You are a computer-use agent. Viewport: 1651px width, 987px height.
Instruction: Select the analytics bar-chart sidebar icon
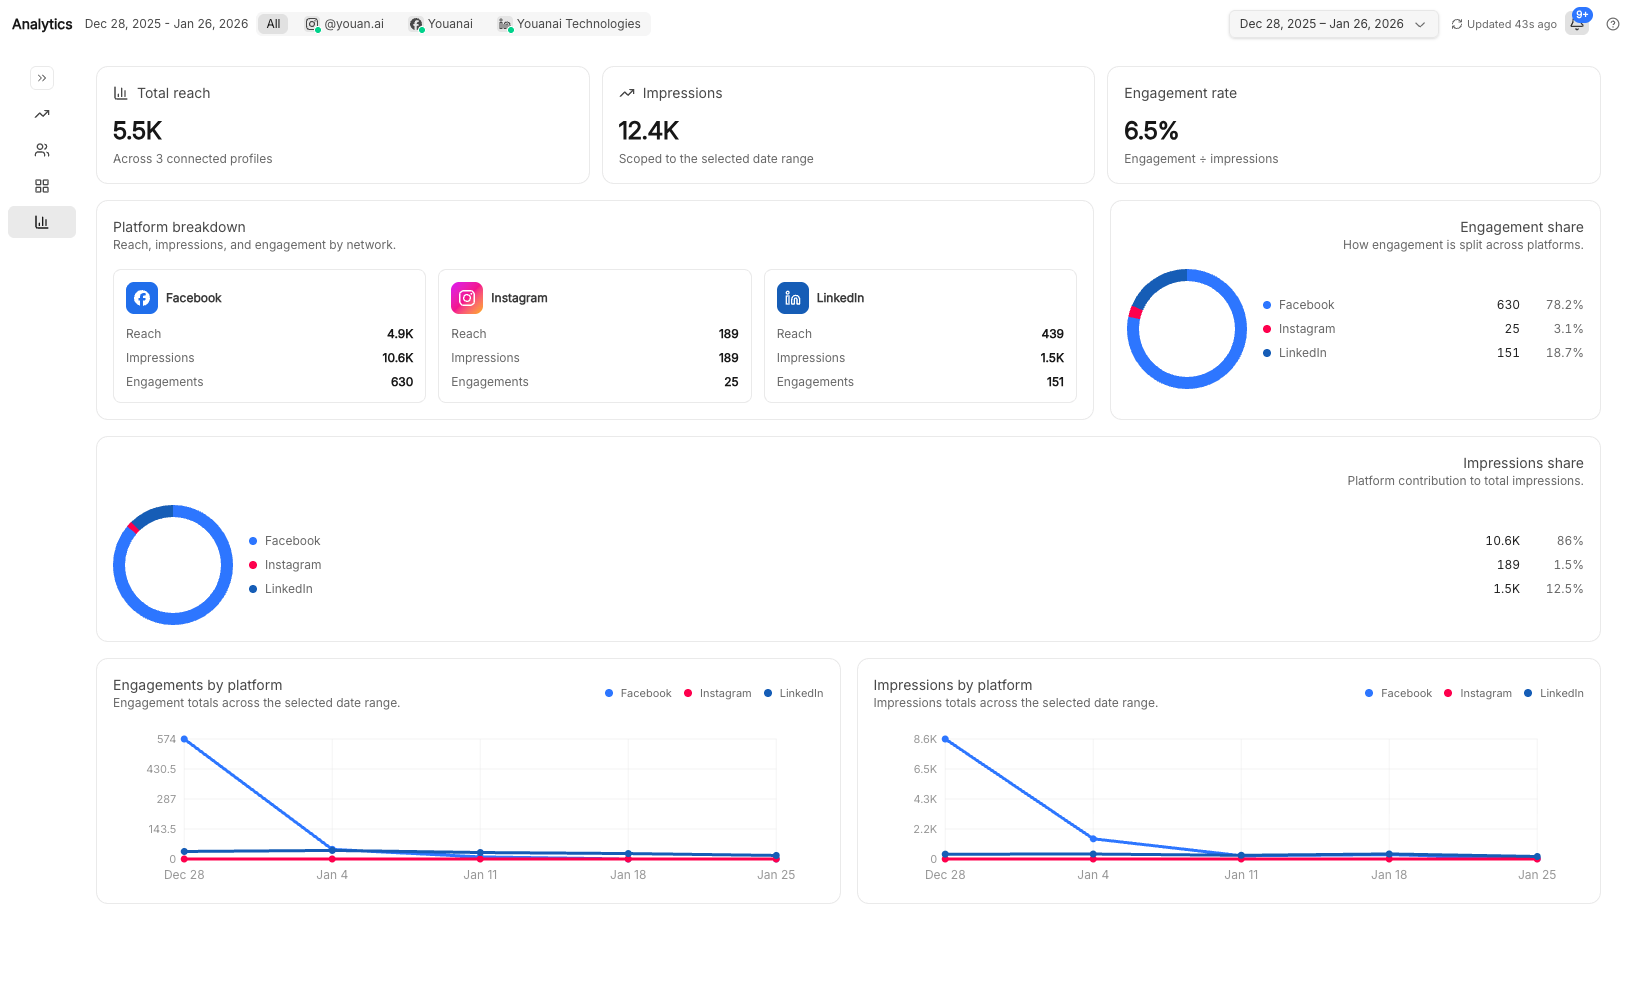pyautogui.click(x=42, y=222)
